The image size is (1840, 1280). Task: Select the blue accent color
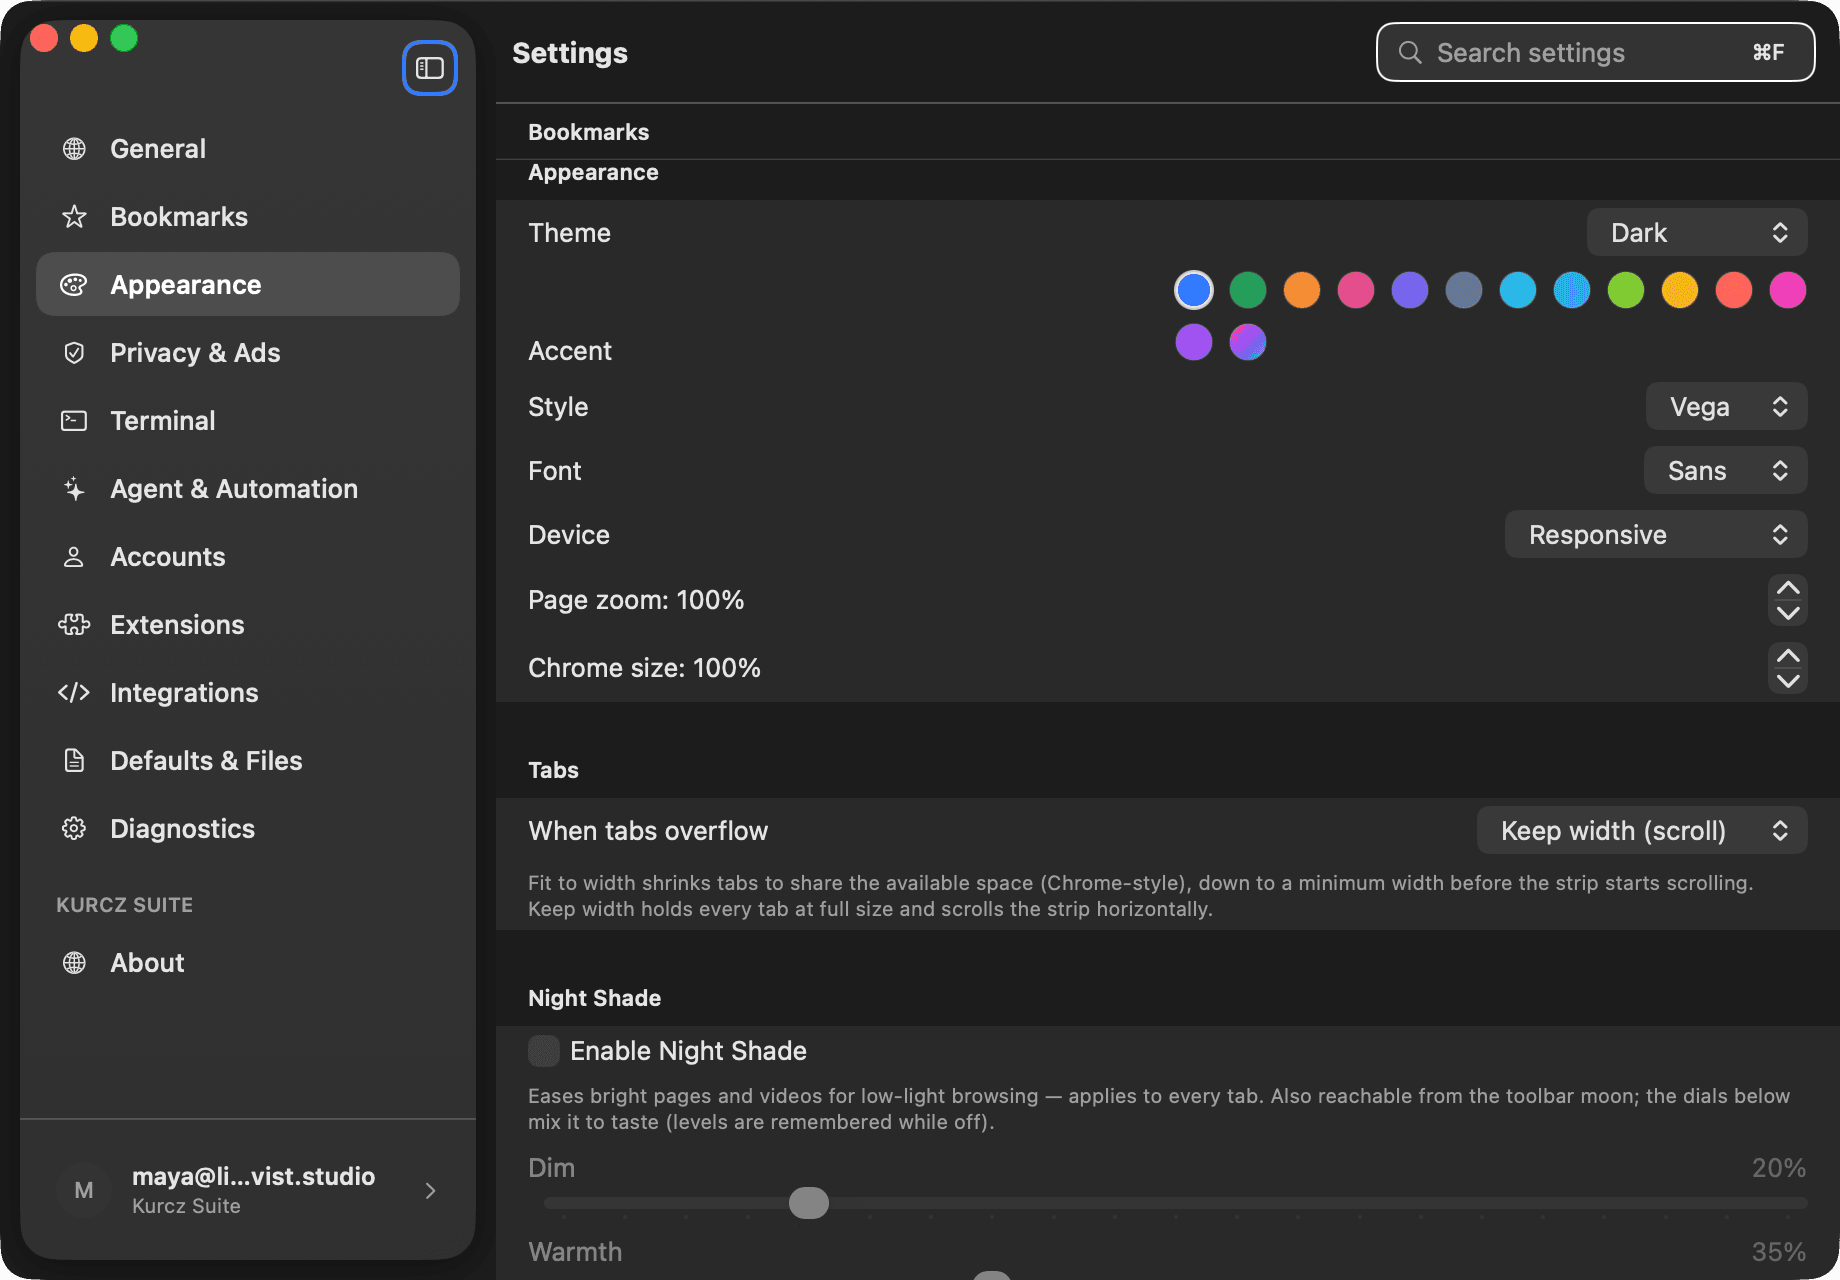click(1194, 290)
